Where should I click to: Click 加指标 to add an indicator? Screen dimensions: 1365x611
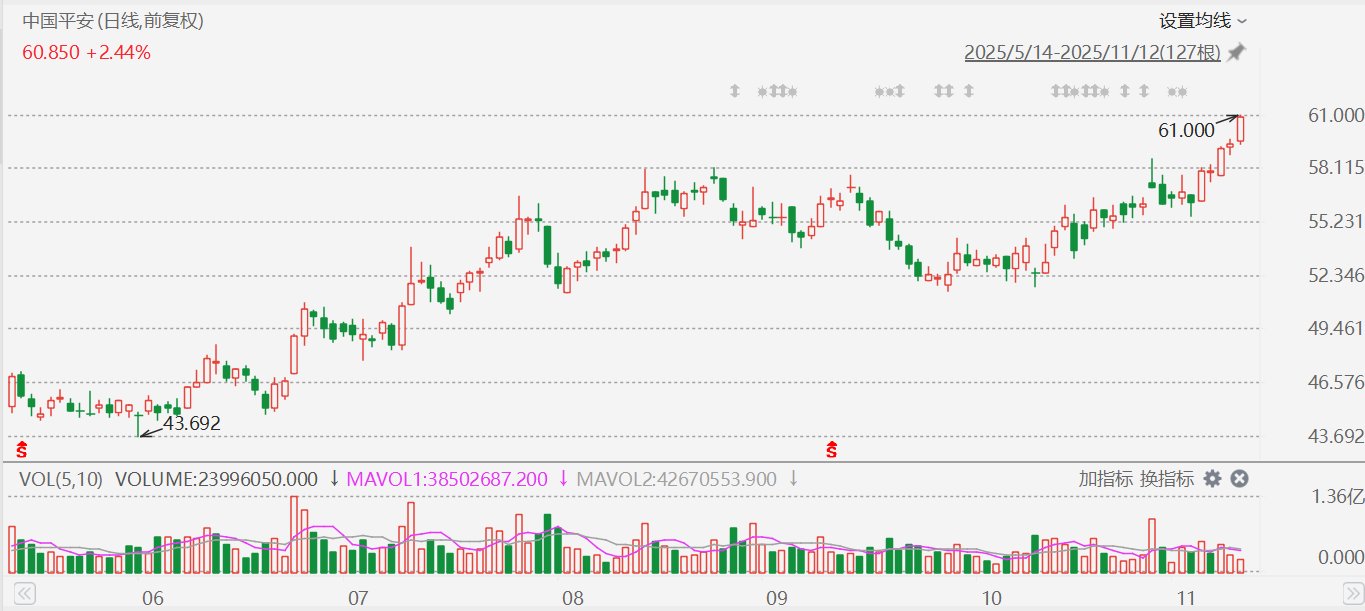[1106, 479]
